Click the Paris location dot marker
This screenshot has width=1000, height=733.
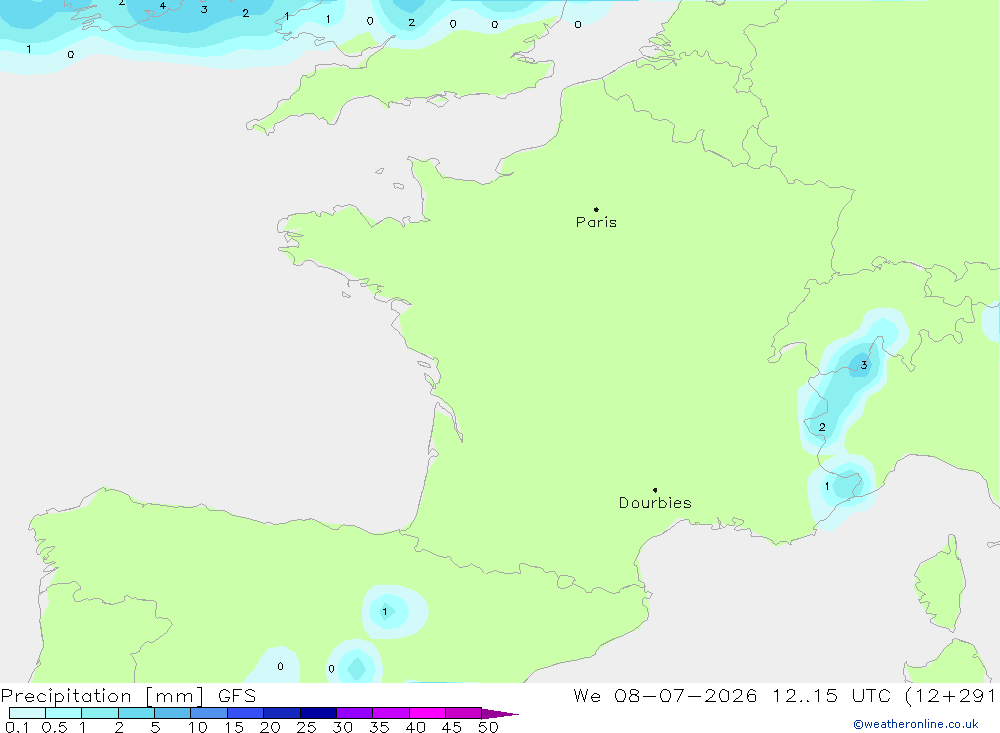point(596,209)
